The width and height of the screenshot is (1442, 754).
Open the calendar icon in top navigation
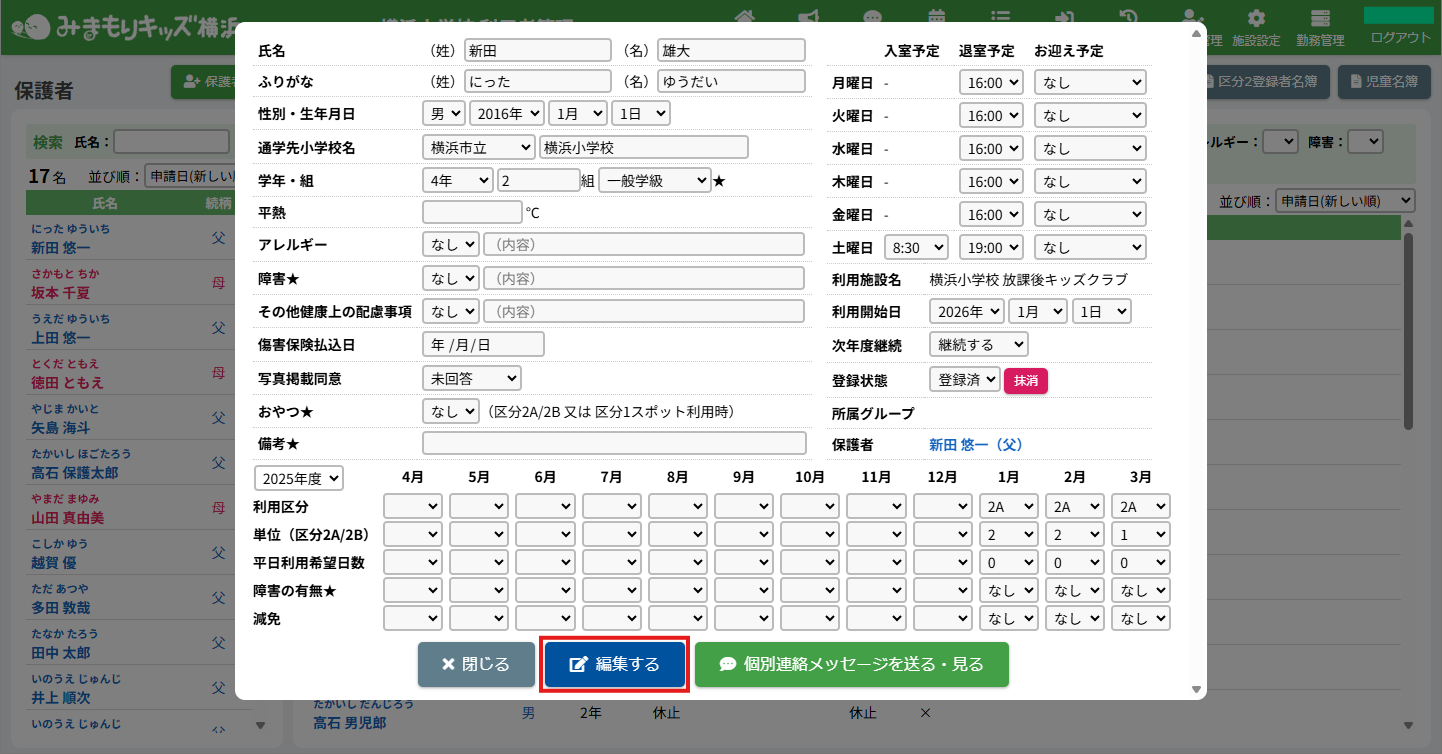tap(937, 17)
